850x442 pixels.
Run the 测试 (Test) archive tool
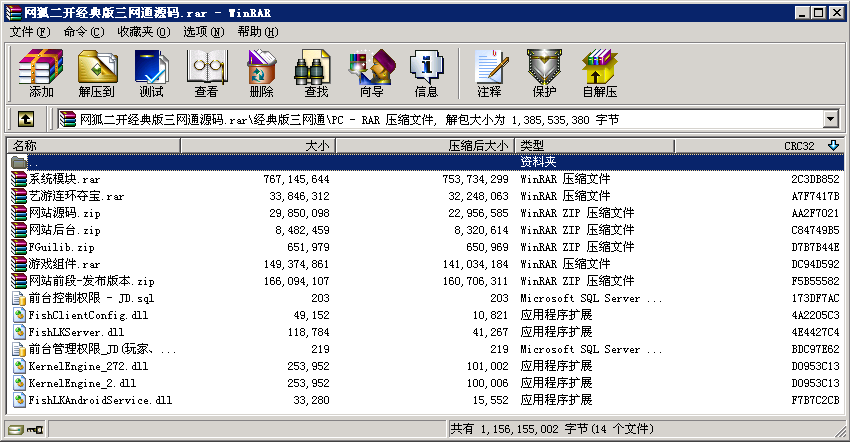[x=152, y=73]
